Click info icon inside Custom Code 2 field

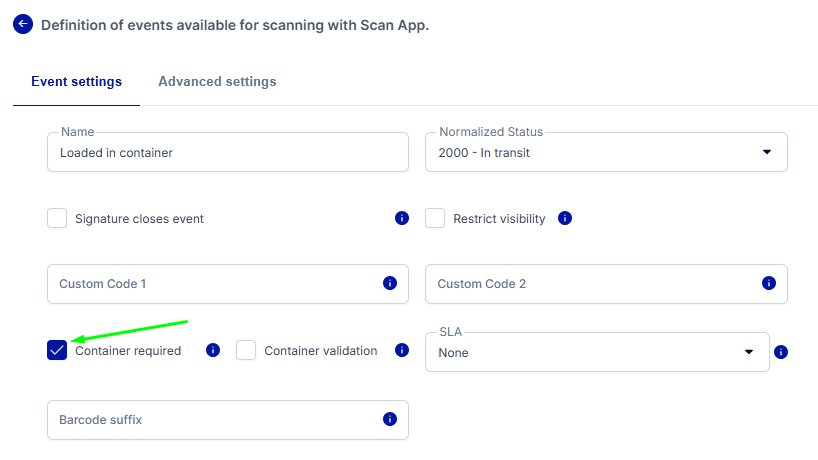tap(768, 284)
